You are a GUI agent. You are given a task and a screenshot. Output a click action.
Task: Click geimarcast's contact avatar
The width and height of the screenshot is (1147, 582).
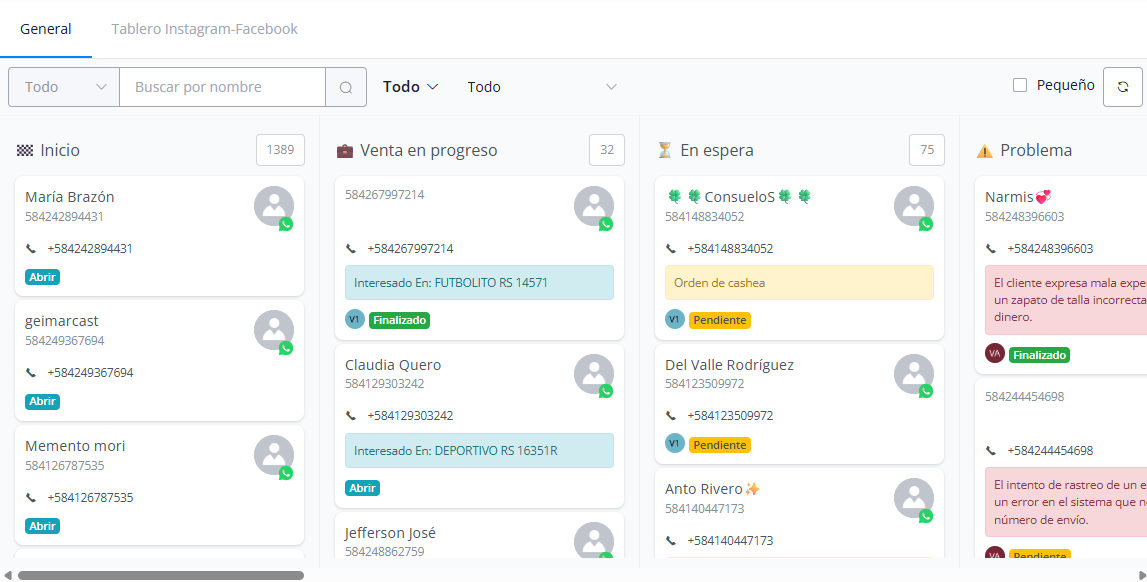coord(274,330)
